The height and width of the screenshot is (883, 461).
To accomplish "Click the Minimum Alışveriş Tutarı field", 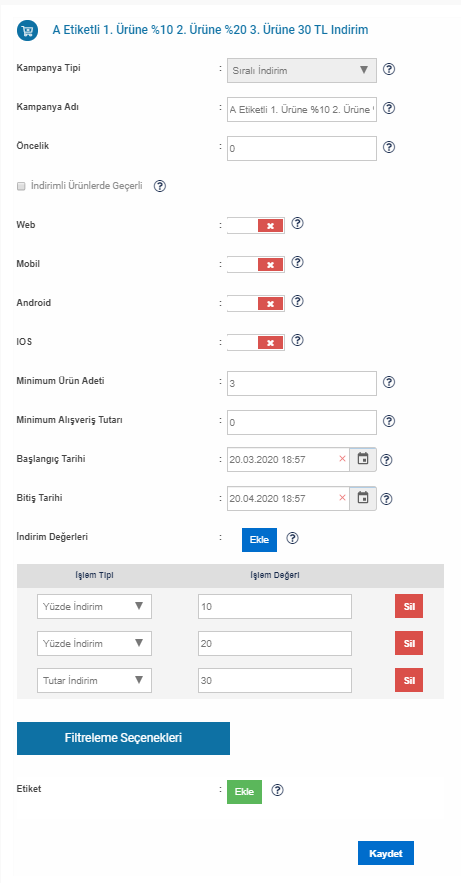I will coord(302,422).
